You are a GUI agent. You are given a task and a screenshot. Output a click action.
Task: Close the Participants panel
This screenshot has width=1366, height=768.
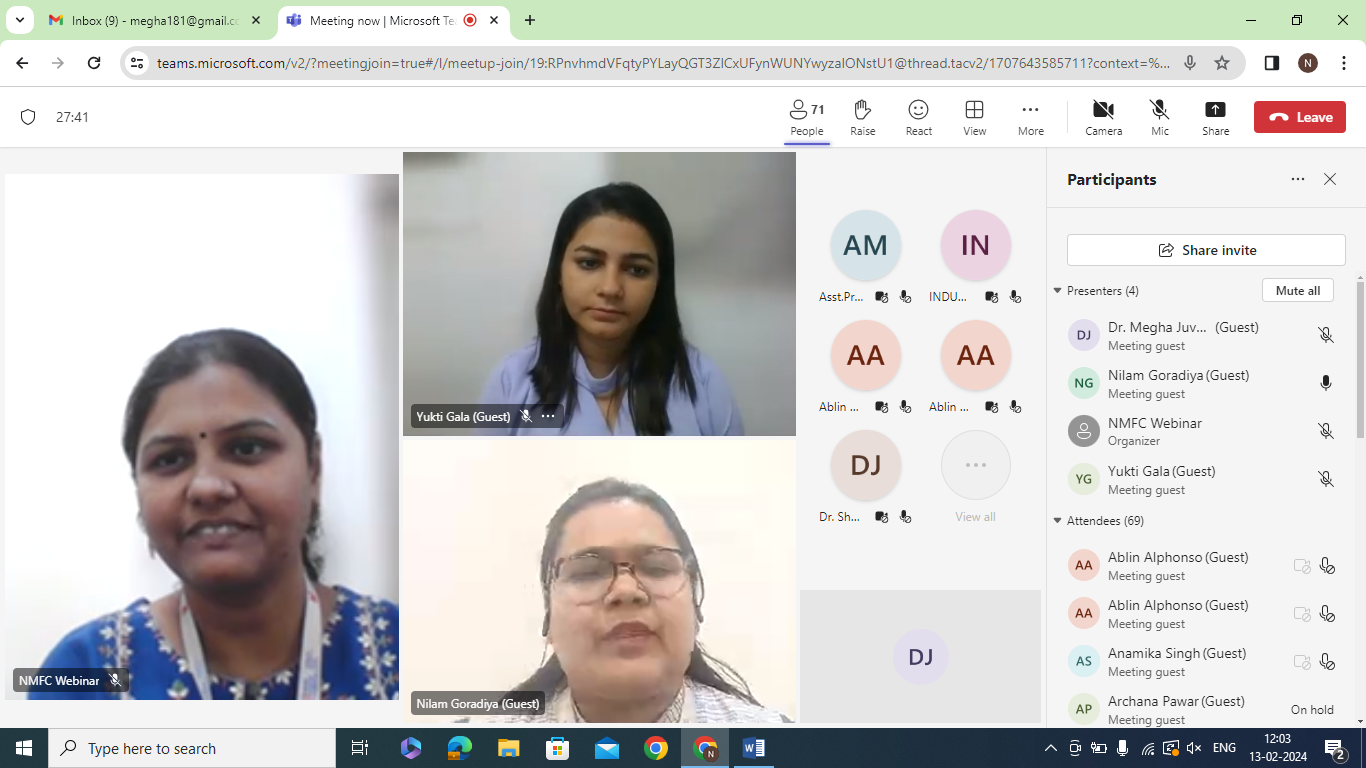(x=1329, y=180)
